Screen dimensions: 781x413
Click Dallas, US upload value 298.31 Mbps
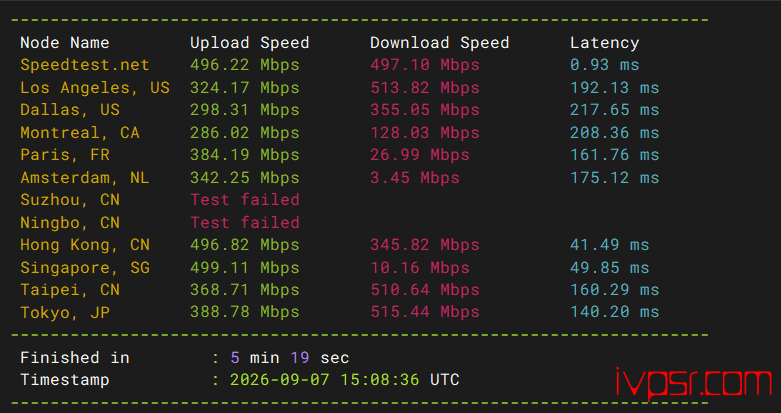point(245,110)
